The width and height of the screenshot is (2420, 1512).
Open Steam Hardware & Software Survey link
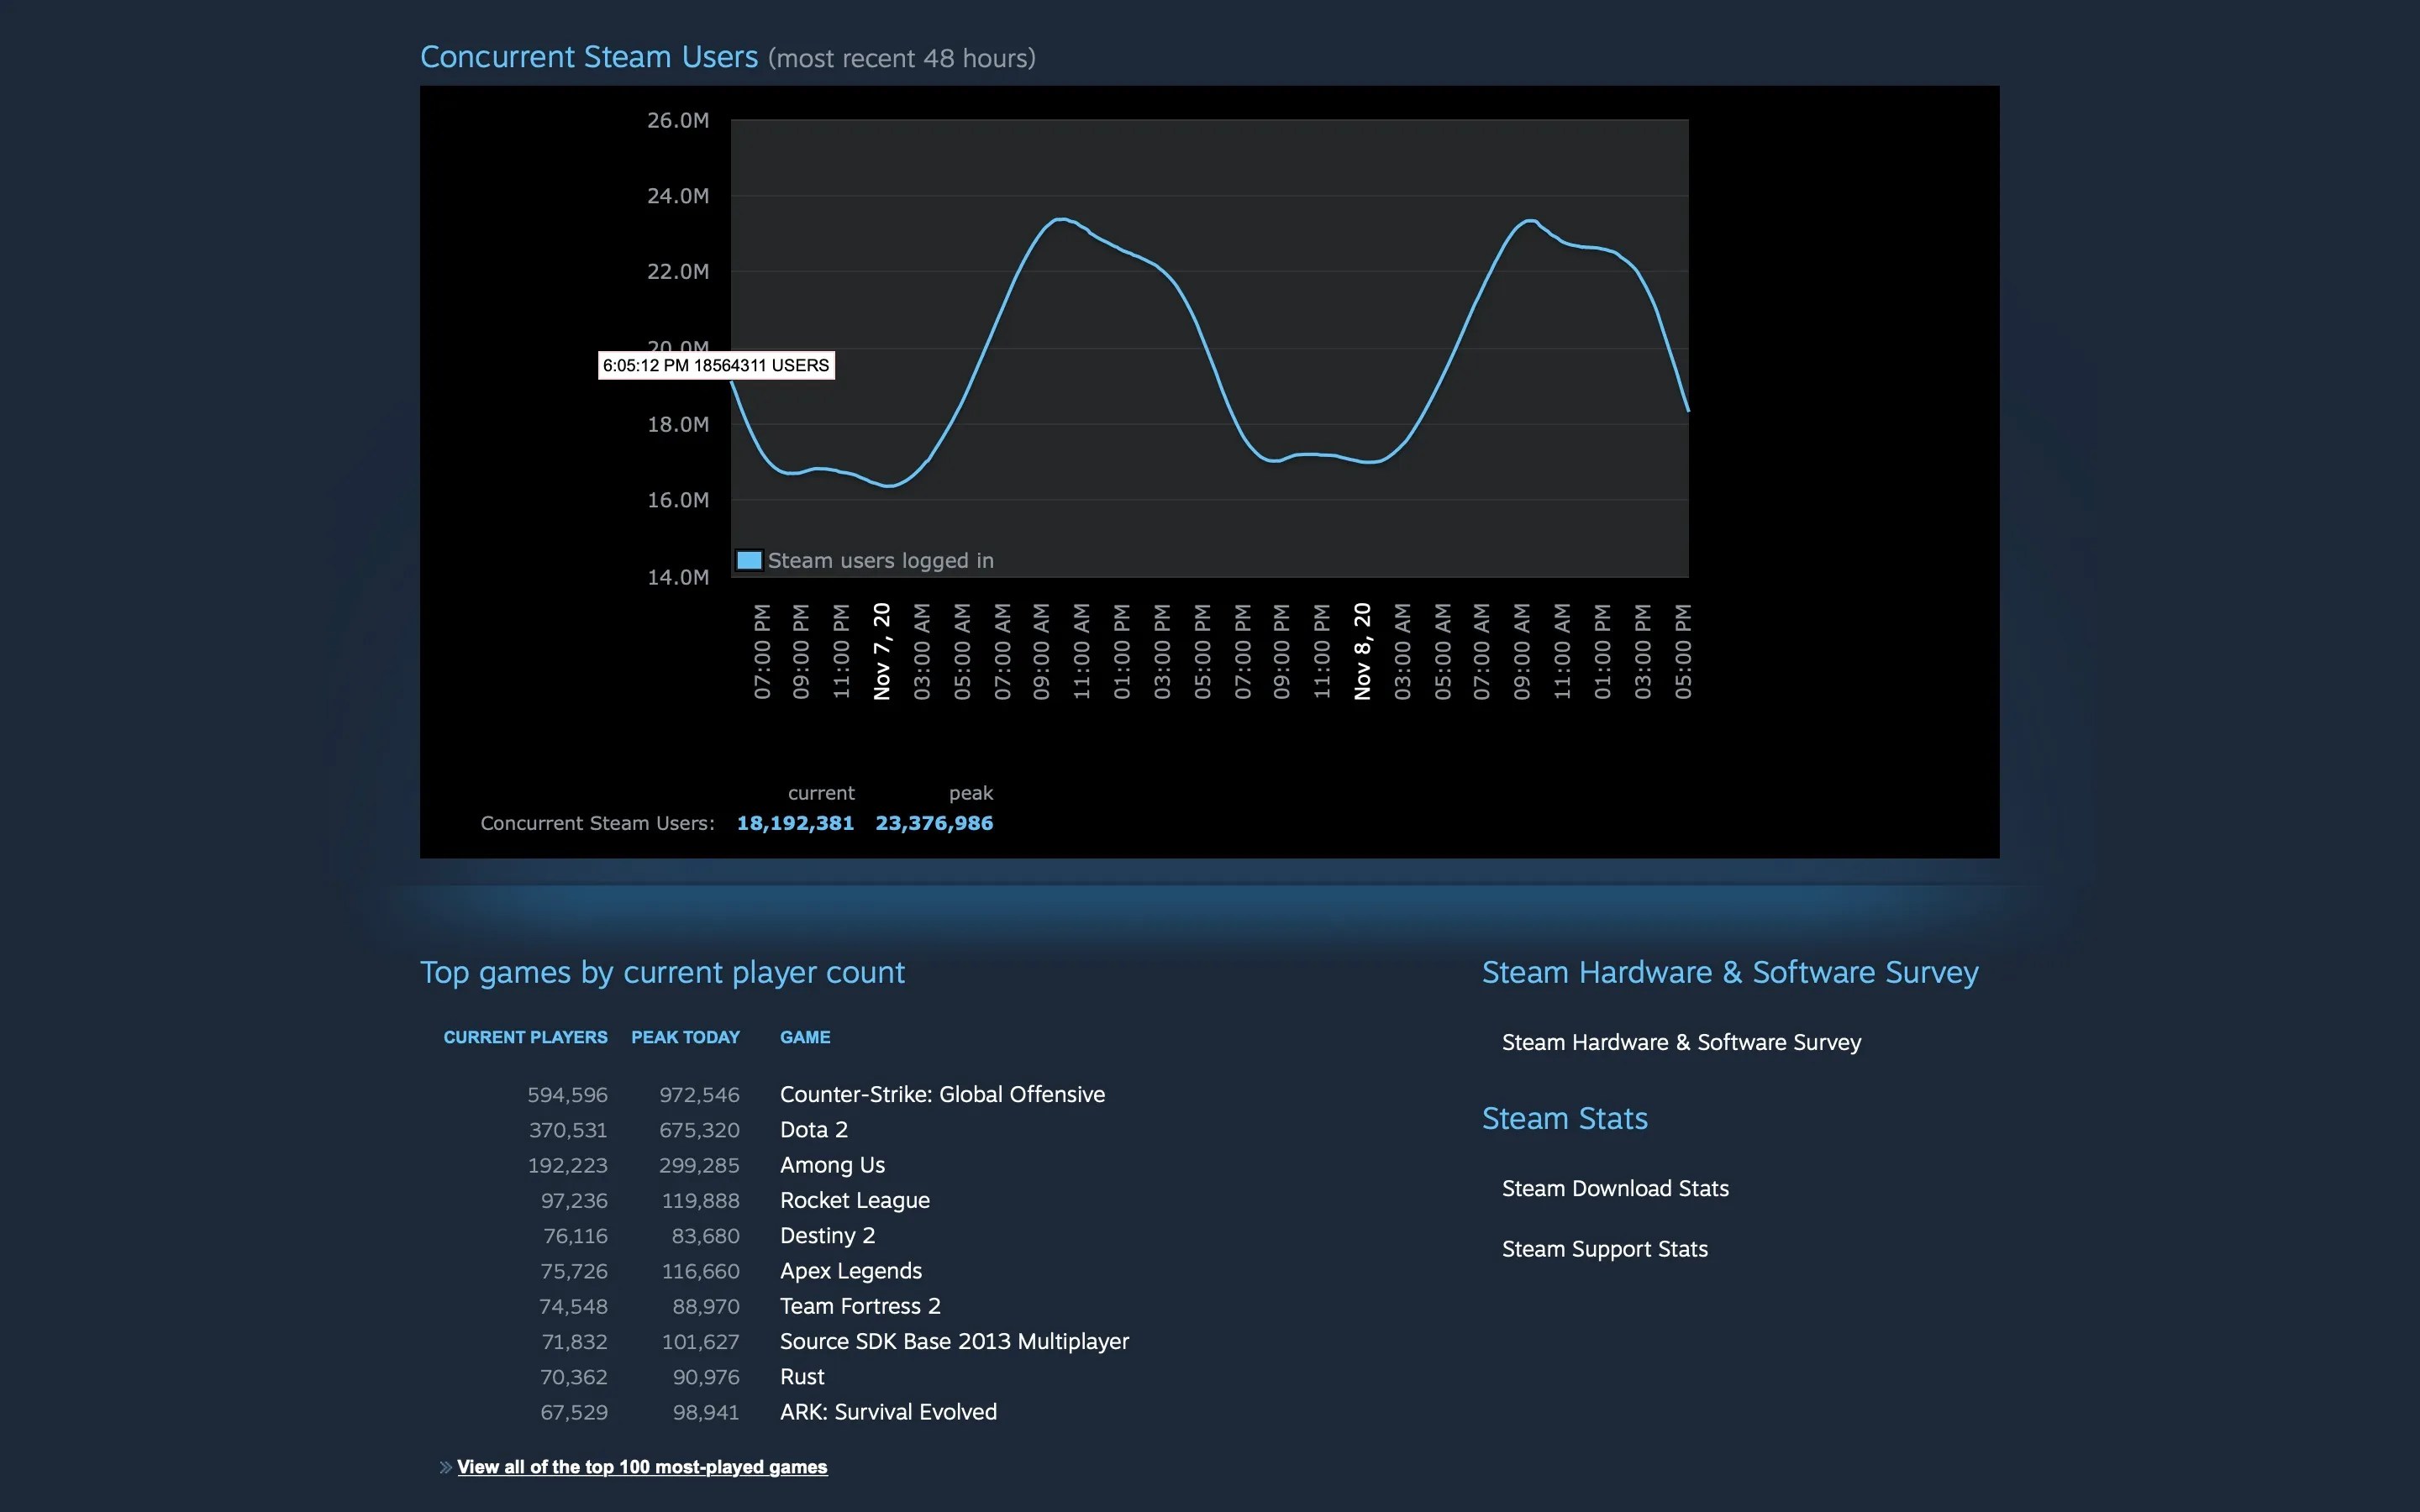(1681, 1042)
